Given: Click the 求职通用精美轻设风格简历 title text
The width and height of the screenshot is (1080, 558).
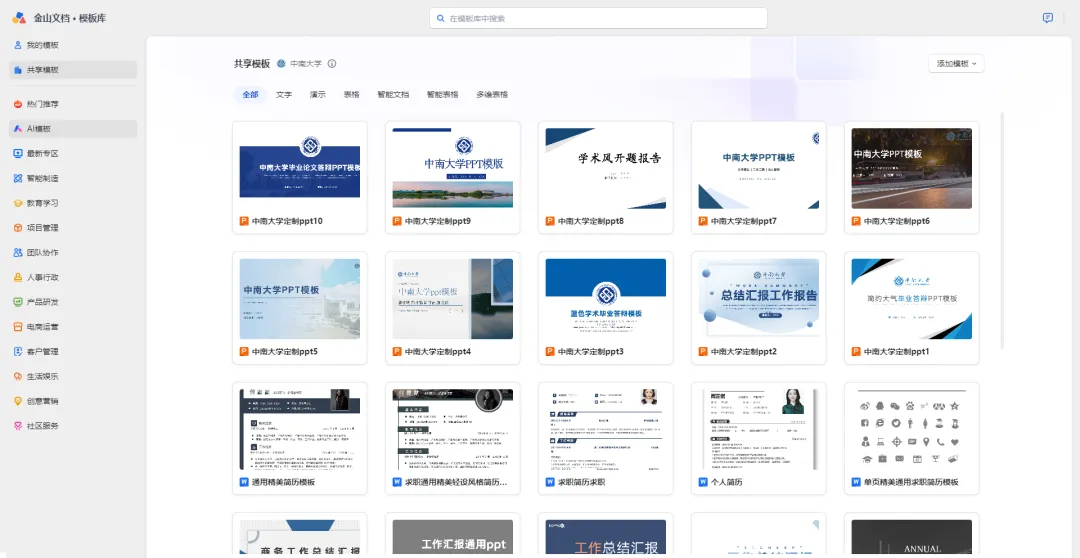Looking at the screenshot, I should click(x=456, y=482).
